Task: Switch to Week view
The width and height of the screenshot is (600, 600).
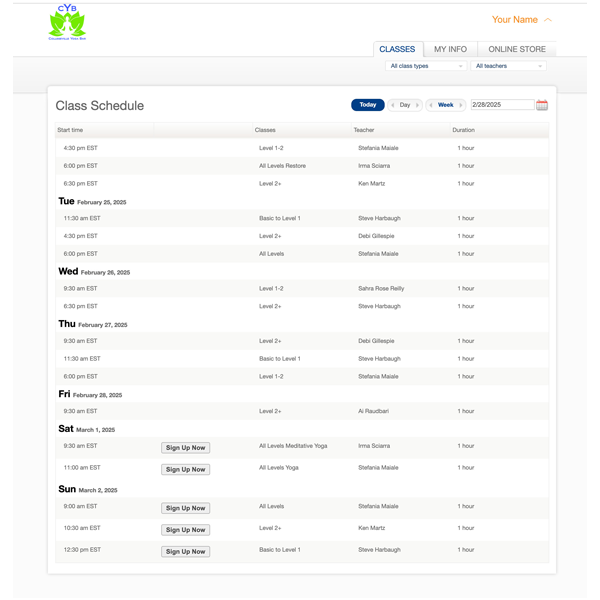Action: (x=446, y=105)
